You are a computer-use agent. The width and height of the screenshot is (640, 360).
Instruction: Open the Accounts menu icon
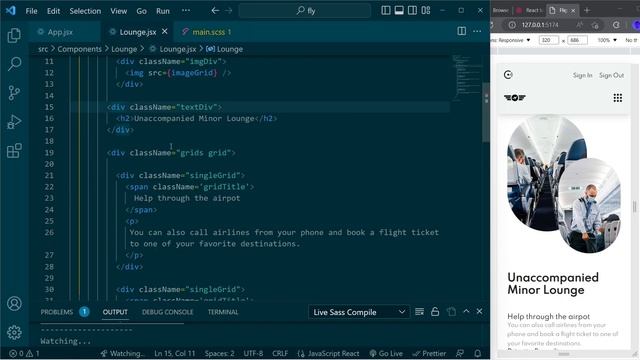click(14, 304)
